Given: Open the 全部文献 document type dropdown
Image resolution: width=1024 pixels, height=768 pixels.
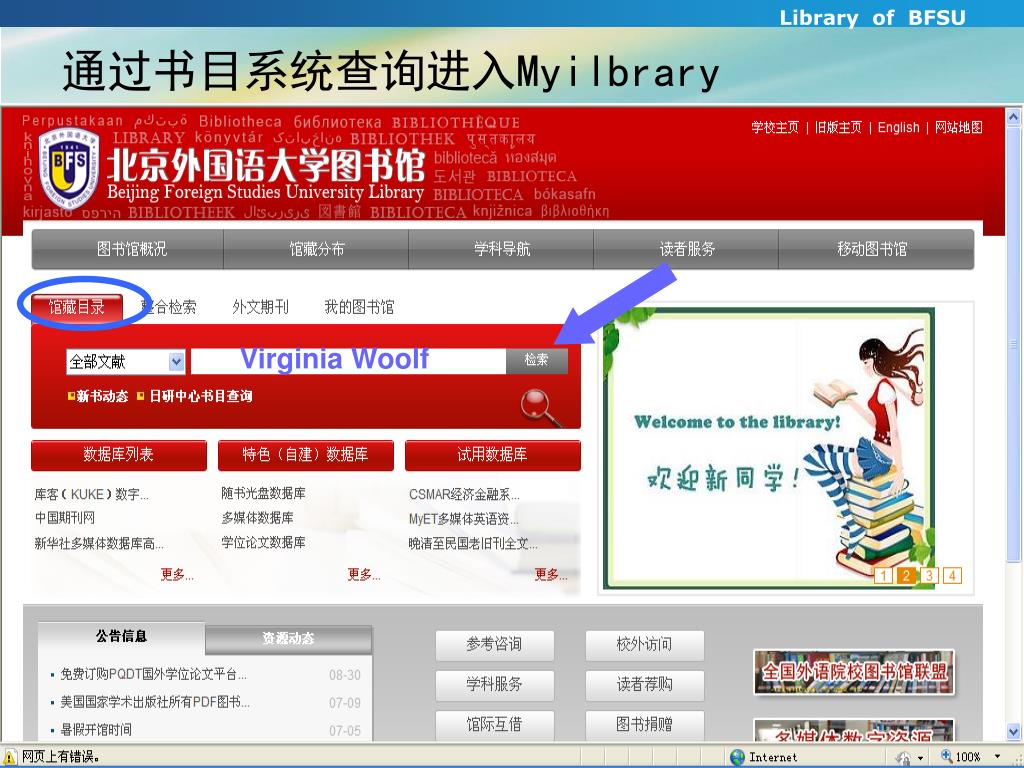Looking at the screenshot, I should pyautogui.click(x=125, y=361).
